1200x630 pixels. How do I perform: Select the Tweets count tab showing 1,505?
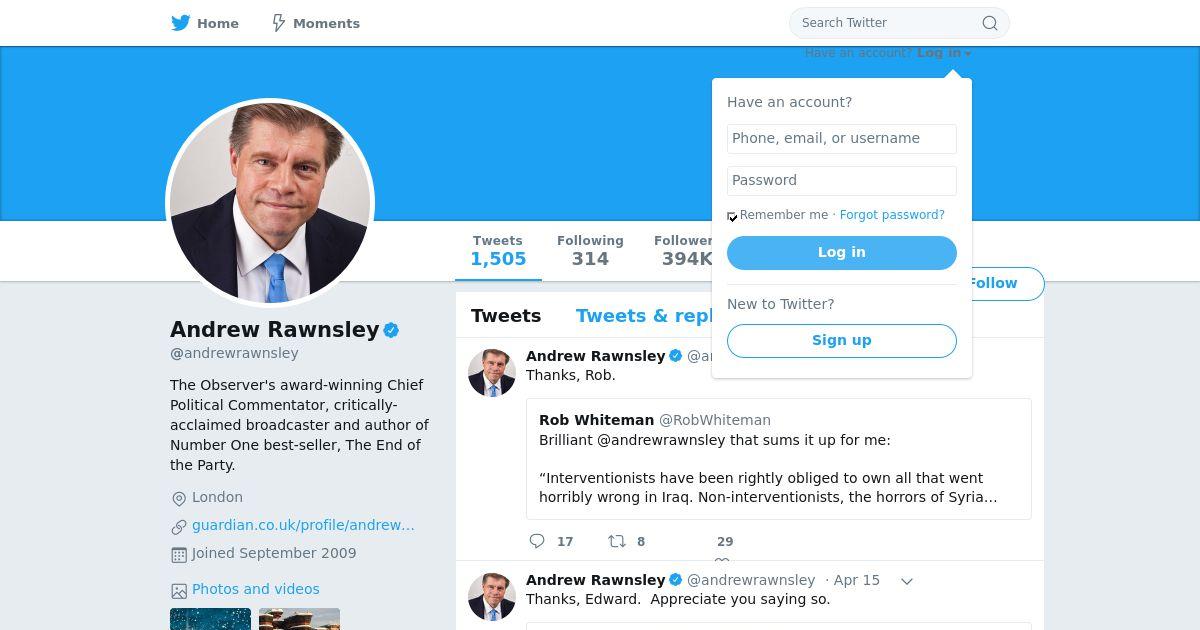coord(498,251)
